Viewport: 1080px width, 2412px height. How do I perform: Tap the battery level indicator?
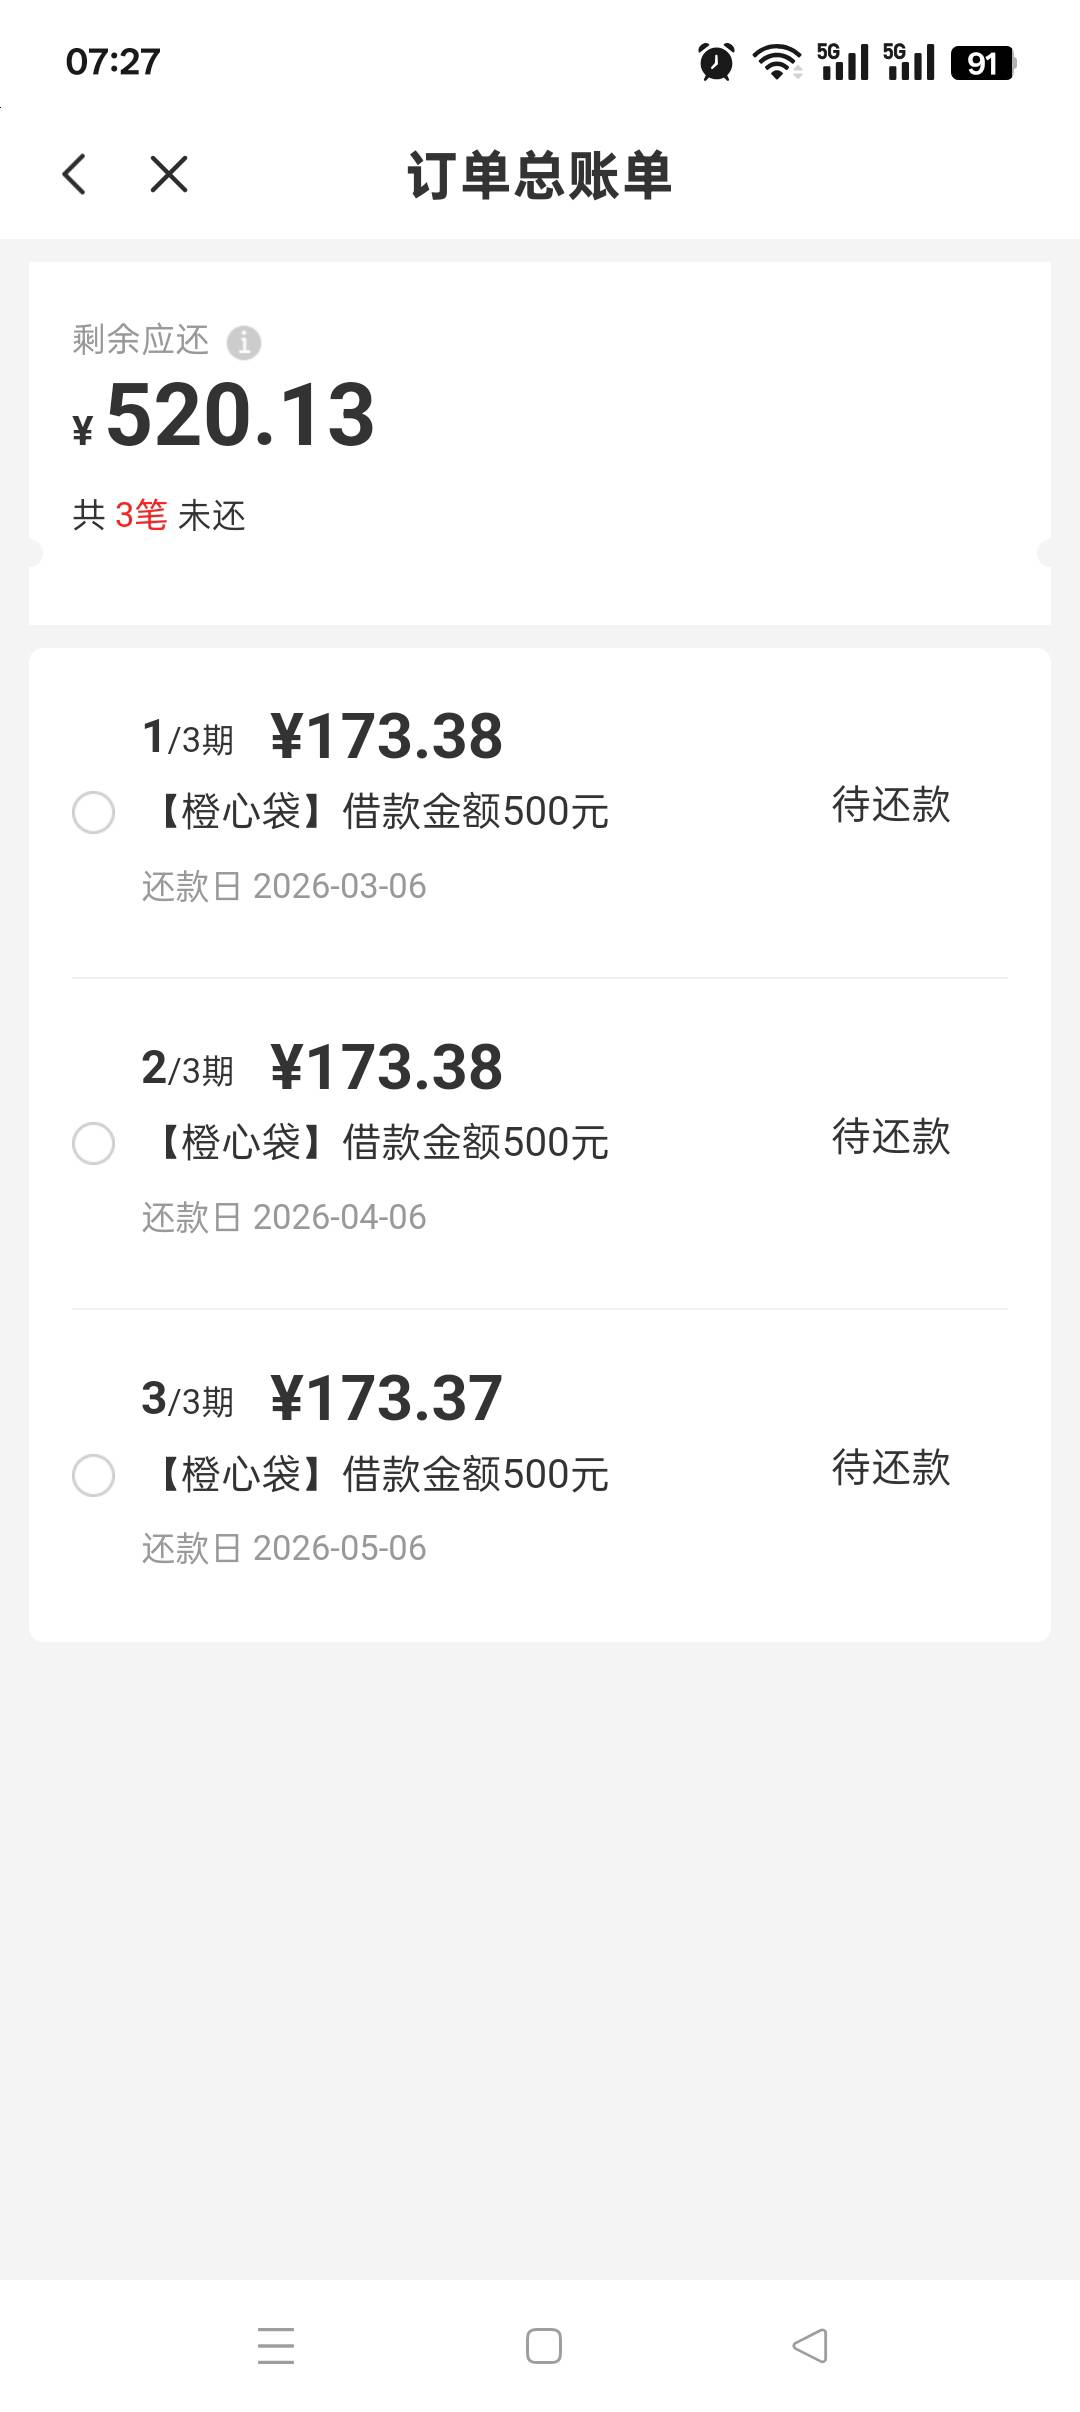coord(982,63)
